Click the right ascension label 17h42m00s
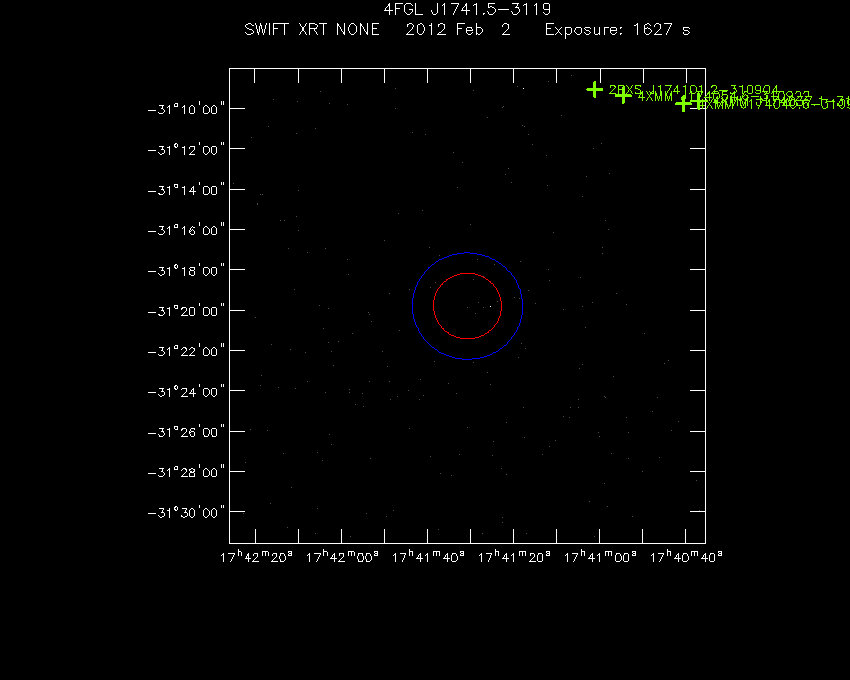This screenshot has width=850, height=680. 342,557
